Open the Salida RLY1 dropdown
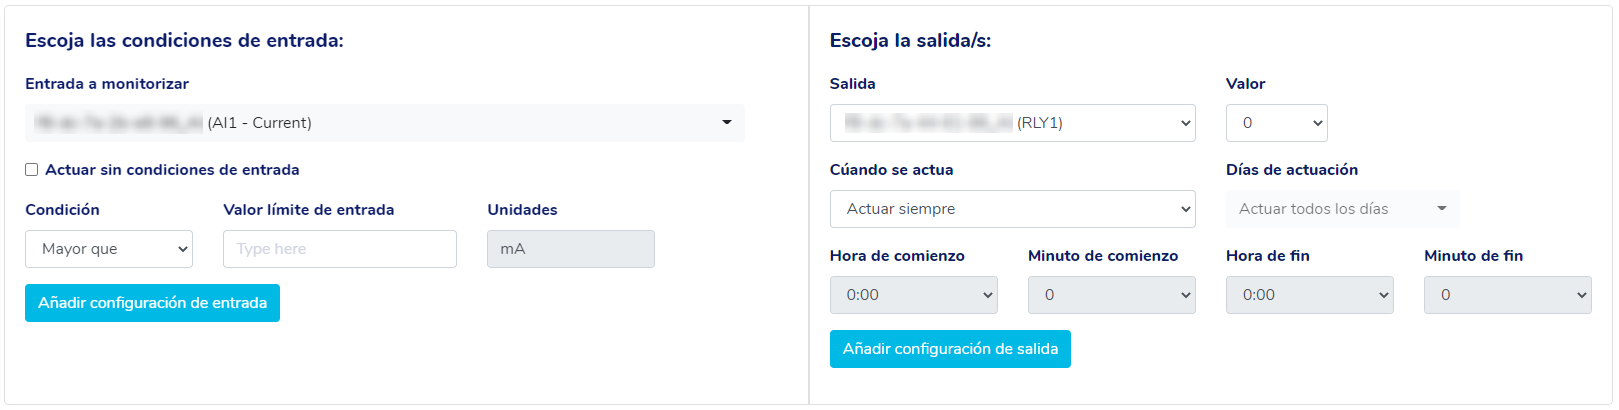1619x410 pixels. click(1011, 123)
